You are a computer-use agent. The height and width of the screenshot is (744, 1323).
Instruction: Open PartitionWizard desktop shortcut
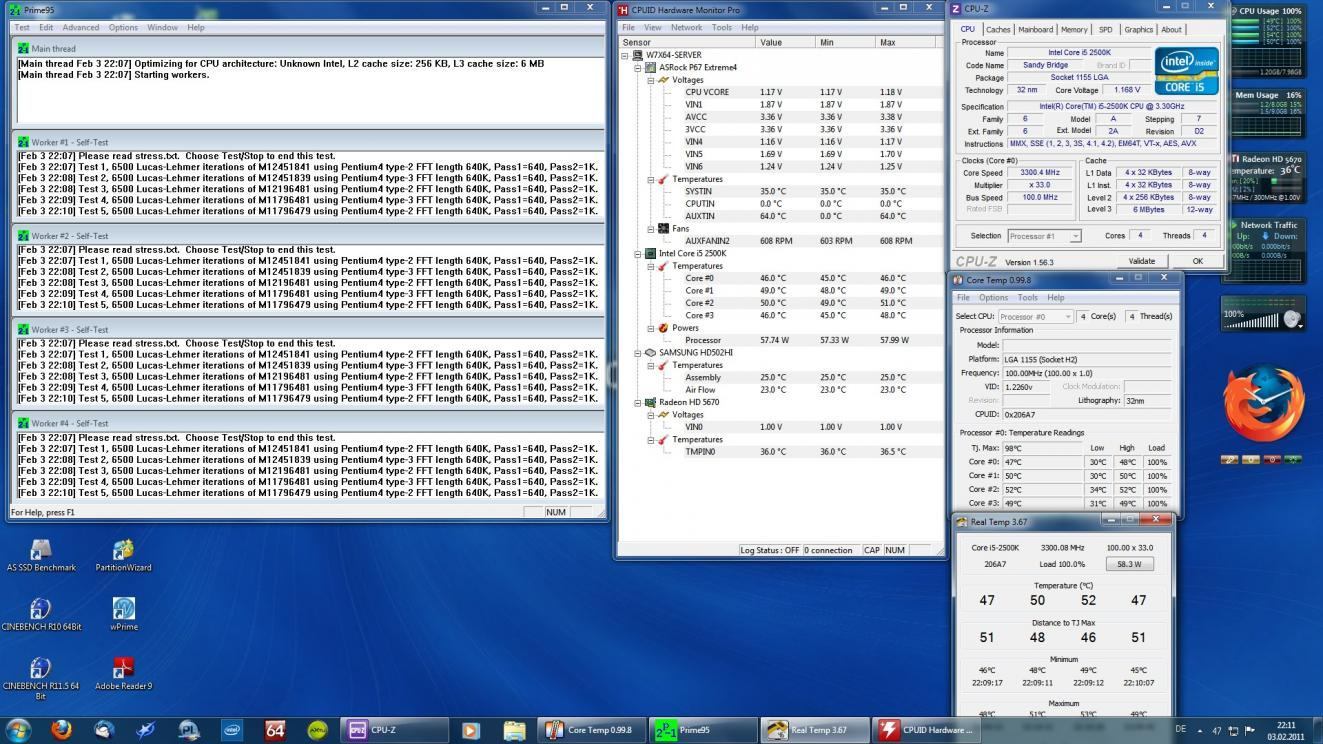point(124,556)
